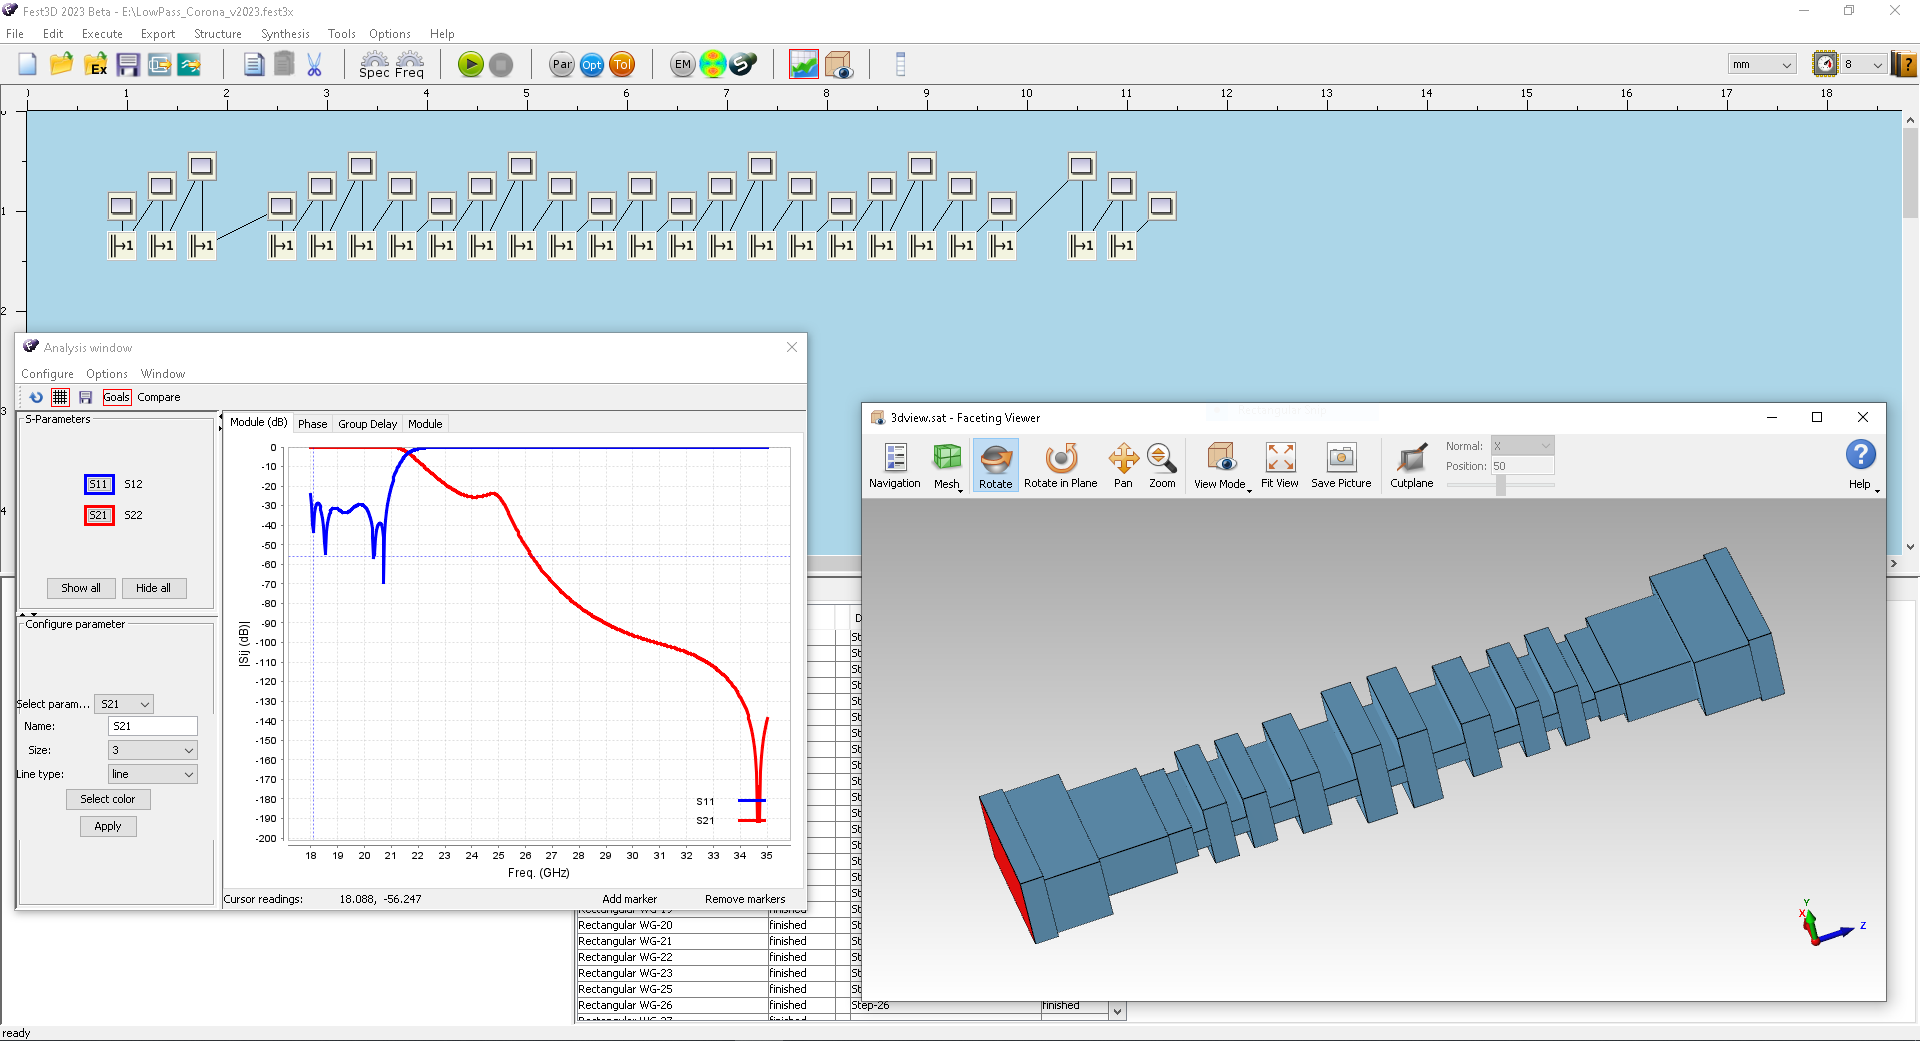
Task: Toggle S12 trace in S-Parameters panel
Action: [131, 484]
